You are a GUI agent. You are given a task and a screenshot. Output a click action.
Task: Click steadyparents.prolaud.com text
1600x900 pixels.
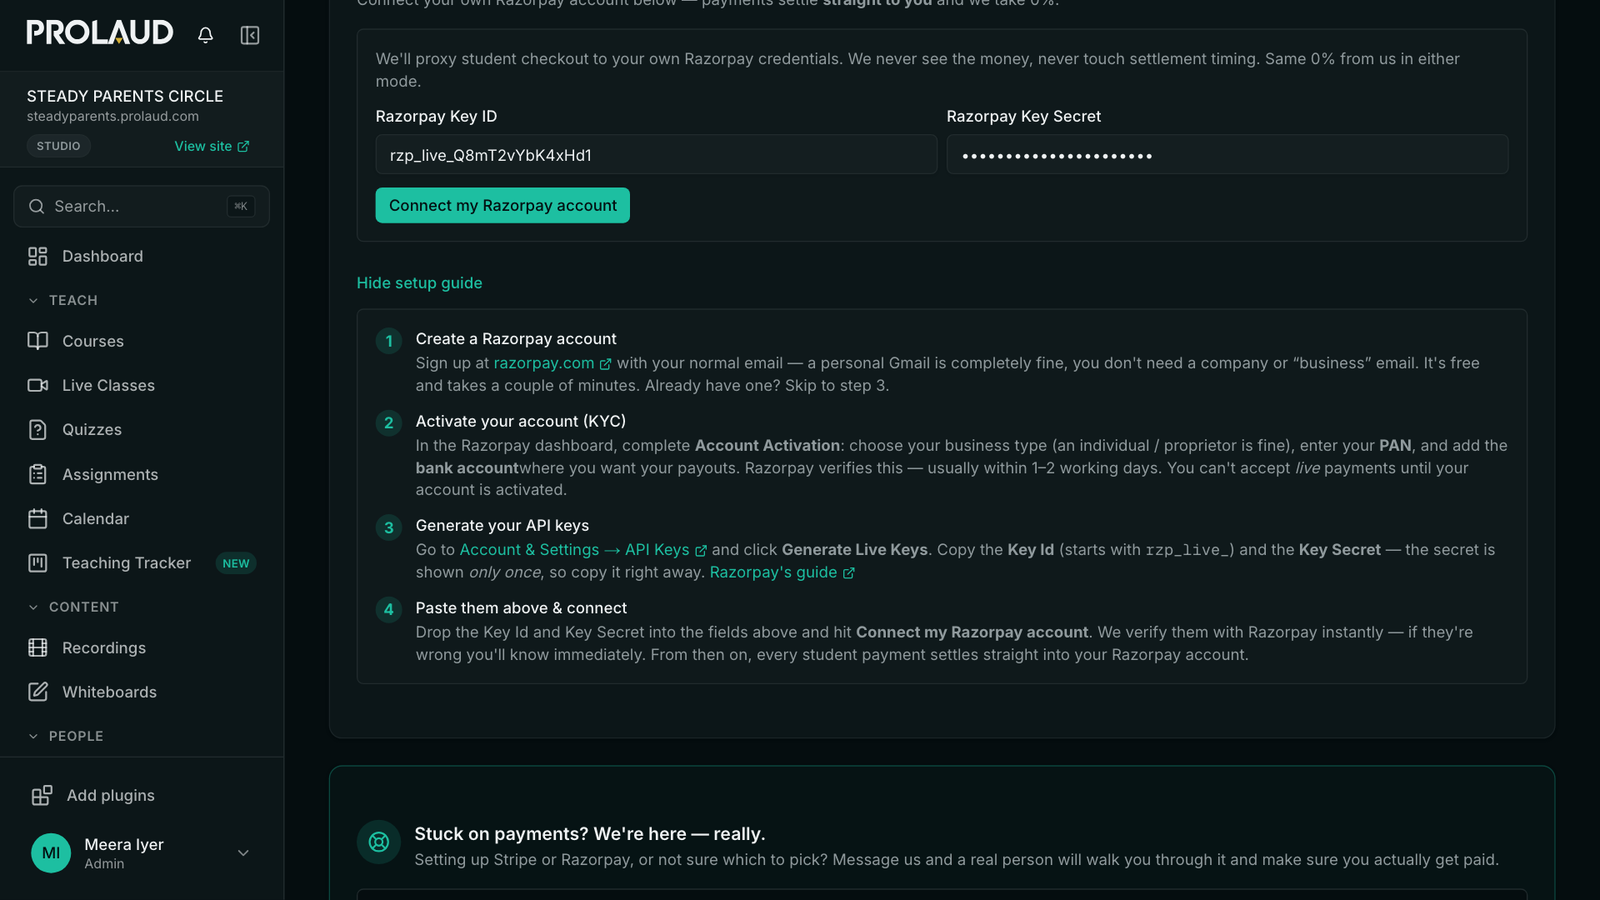(x=113, y=116)
